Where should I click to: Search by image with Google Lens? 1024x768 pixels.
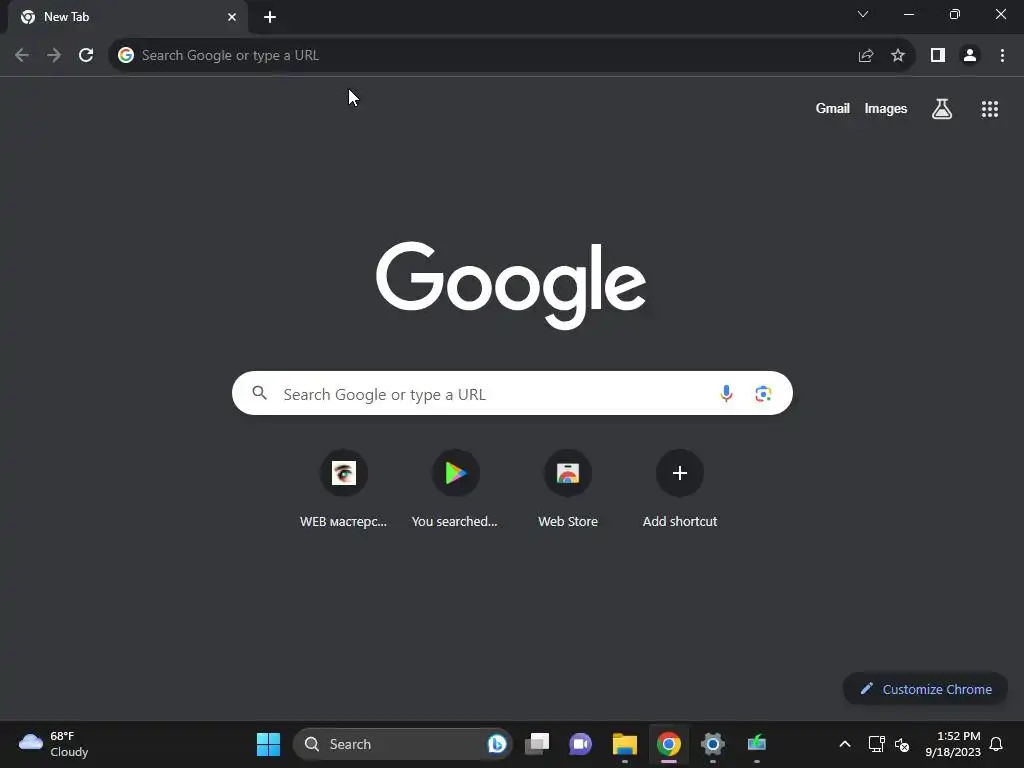tap(763, 394)
